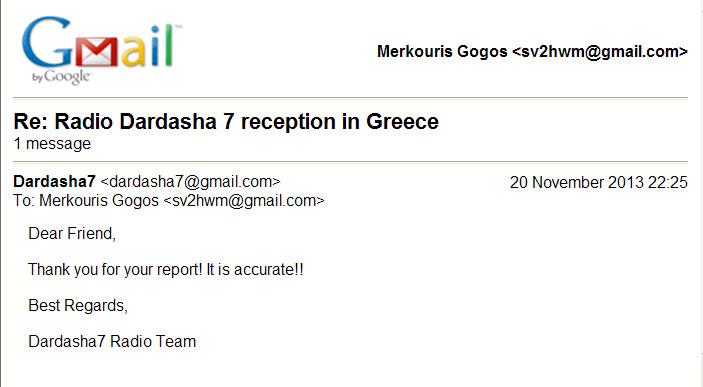The height and width of the screenshot is (387, 703).
Task: Click the sv2hwm@gmail.com address in the top right
Action: pos(600,52)
